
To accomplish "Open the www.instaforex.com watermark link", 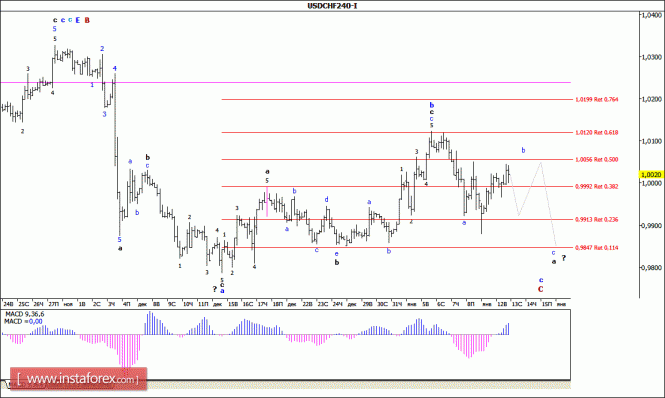I will point(78,378).
